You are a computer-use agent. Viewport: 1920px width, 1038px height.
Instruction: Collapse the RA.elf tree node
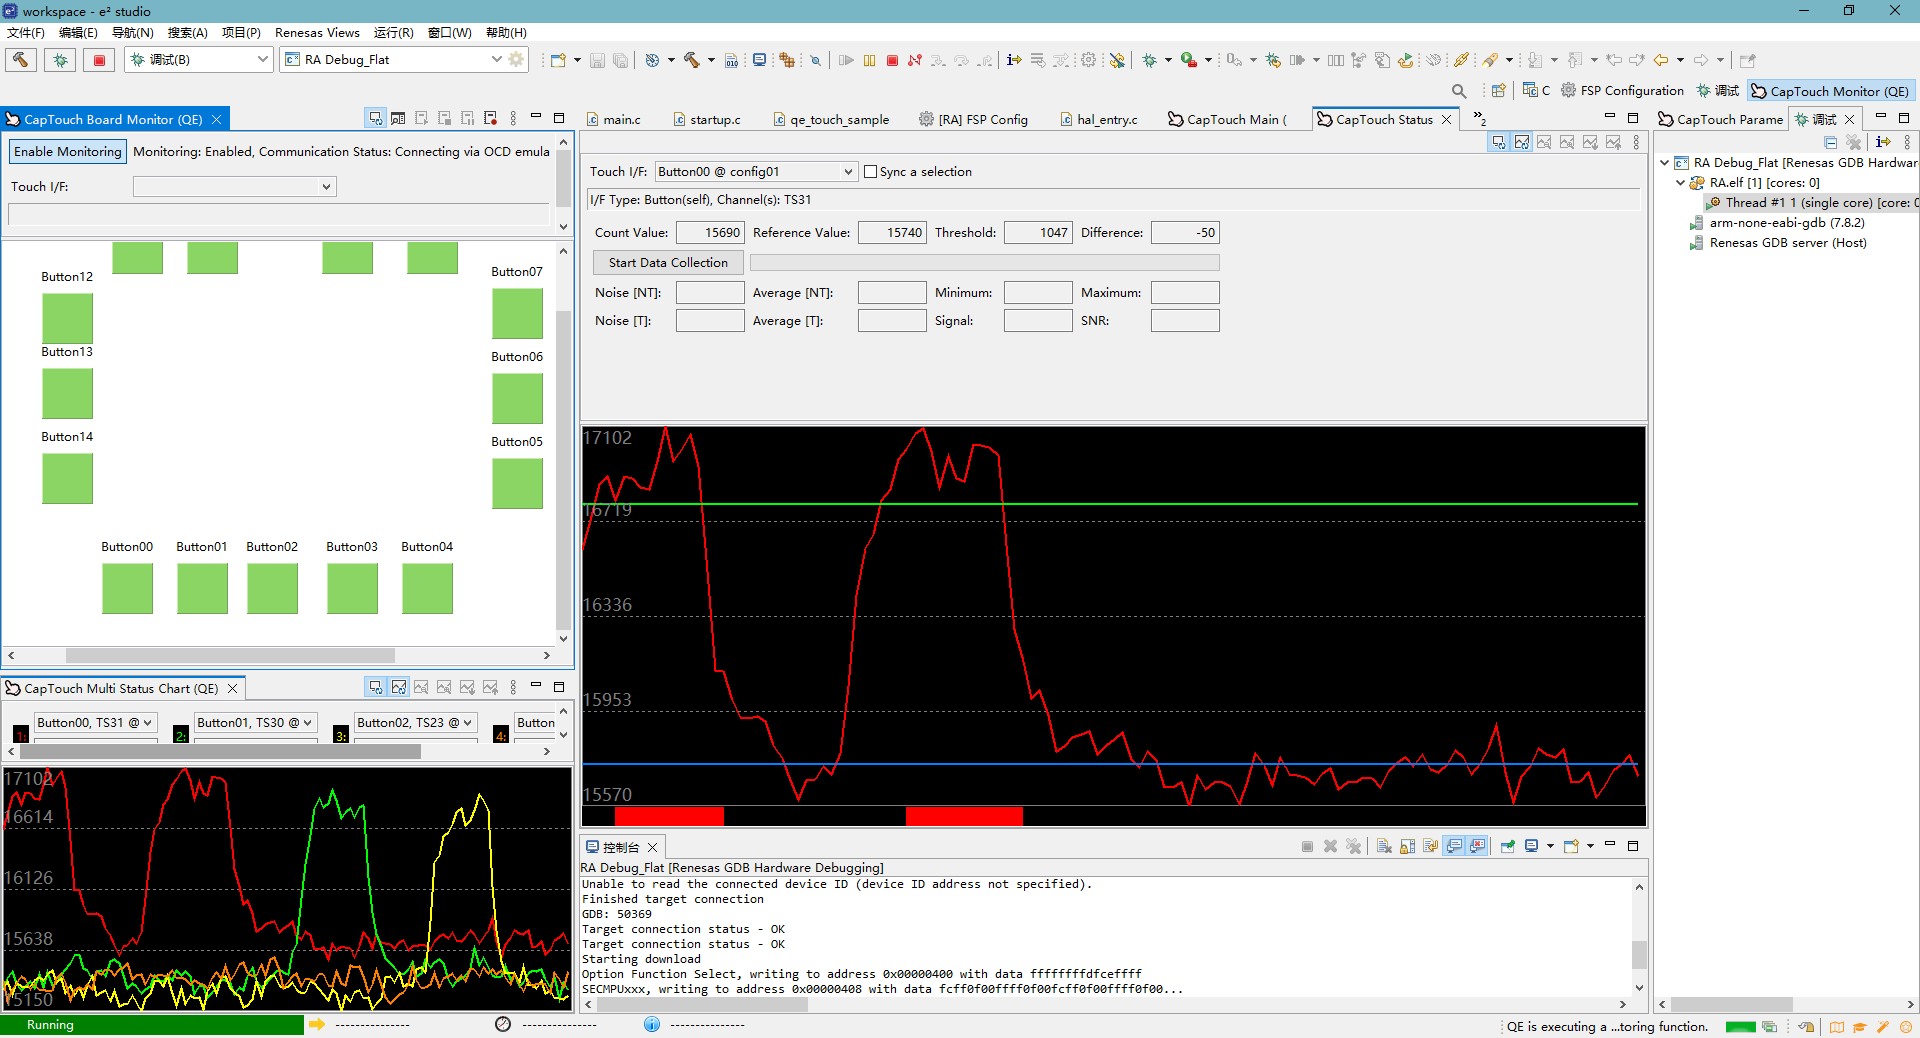coord(1680,183)
